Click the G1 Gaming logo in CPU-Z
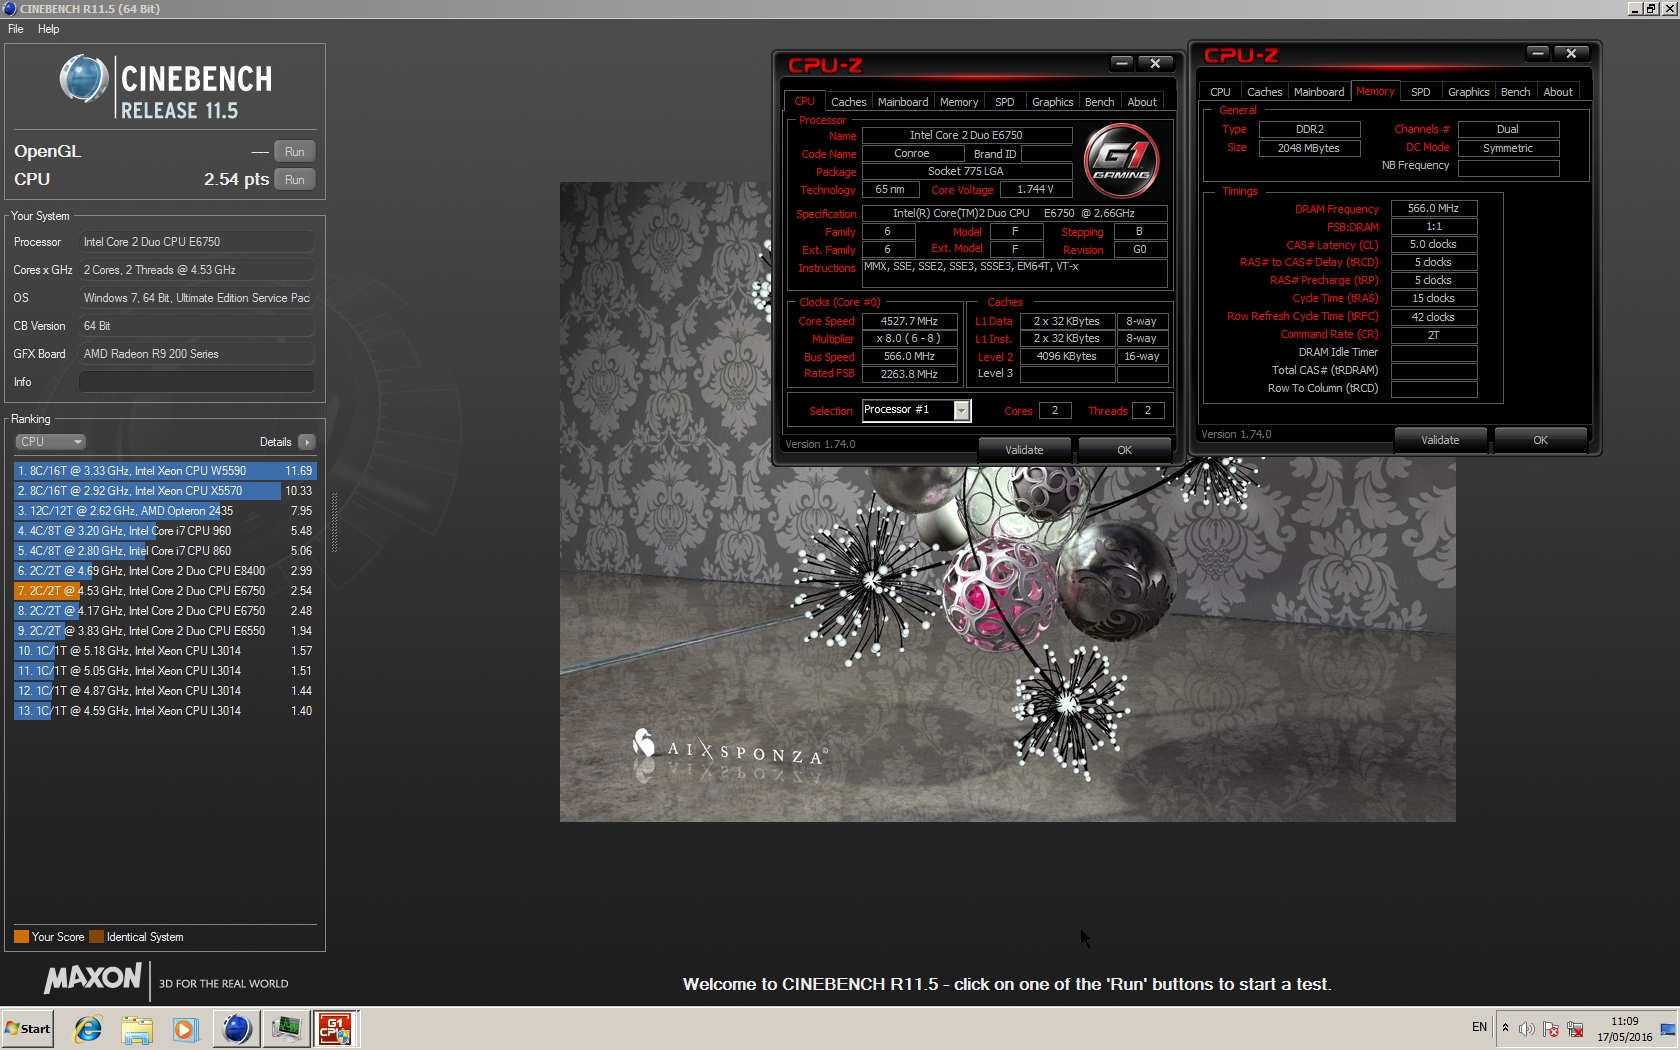 (1121, 159)
